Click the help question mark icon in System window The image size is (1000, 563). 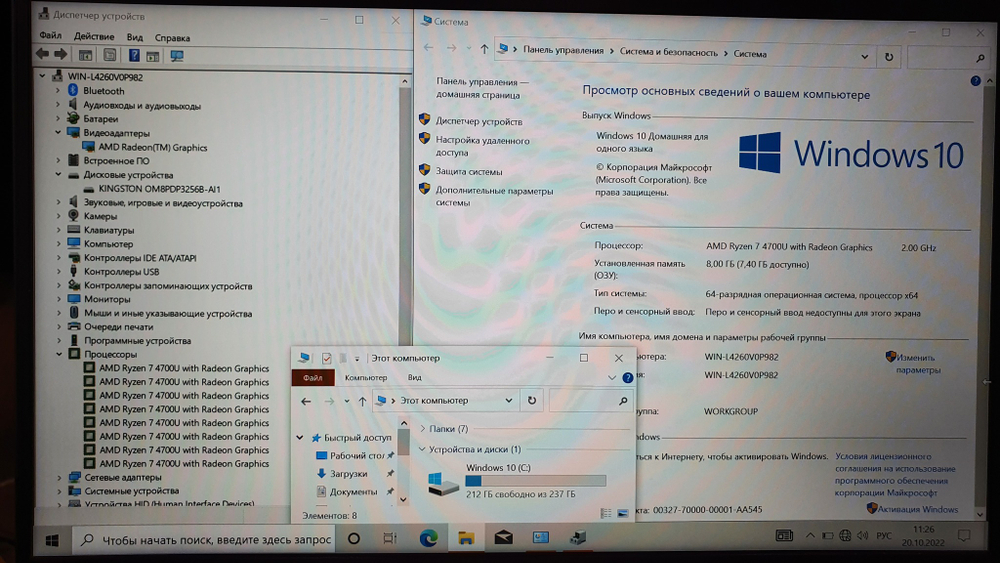[974, 81]
